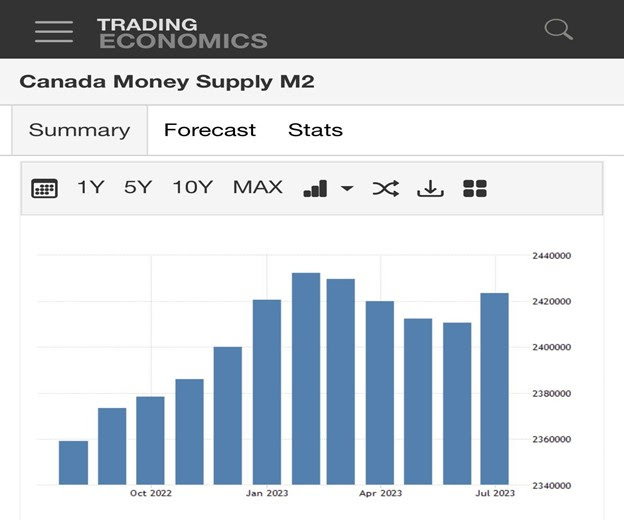Click the Jan 2023 axis label
624x520 pixels.
pyautogui.click(x=267, y=493)
